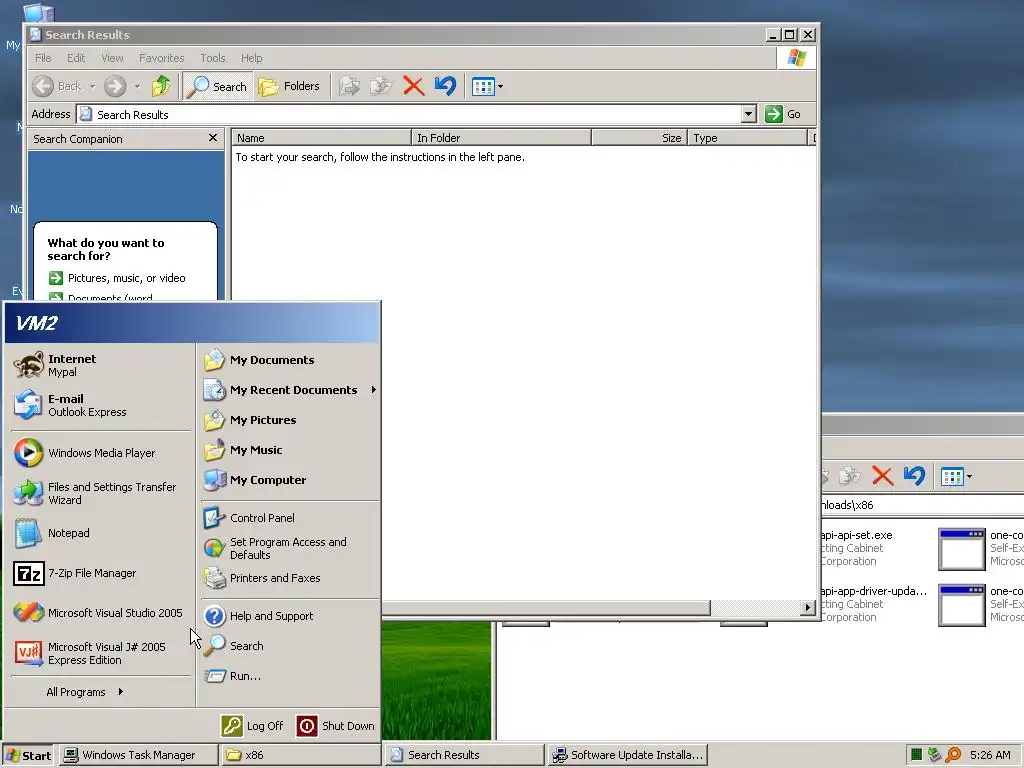The image size is (1024, 768).
Task: Open My Pictures folder
Action: (289, 420)
